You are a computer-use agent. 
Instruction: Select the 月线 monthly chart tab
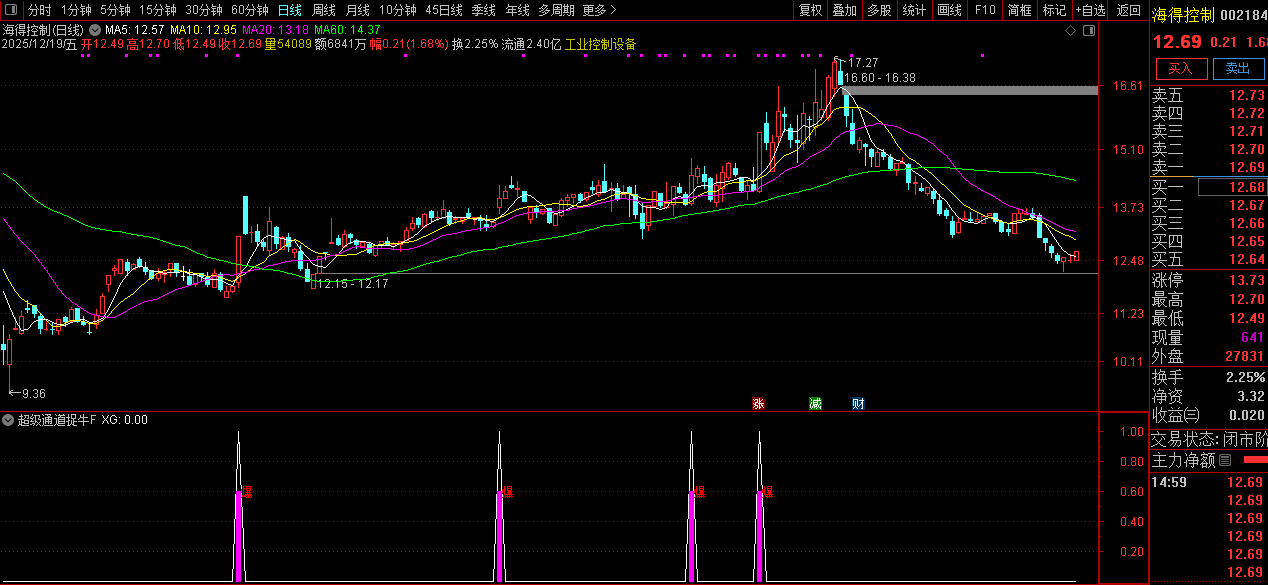tap(358, 10)
